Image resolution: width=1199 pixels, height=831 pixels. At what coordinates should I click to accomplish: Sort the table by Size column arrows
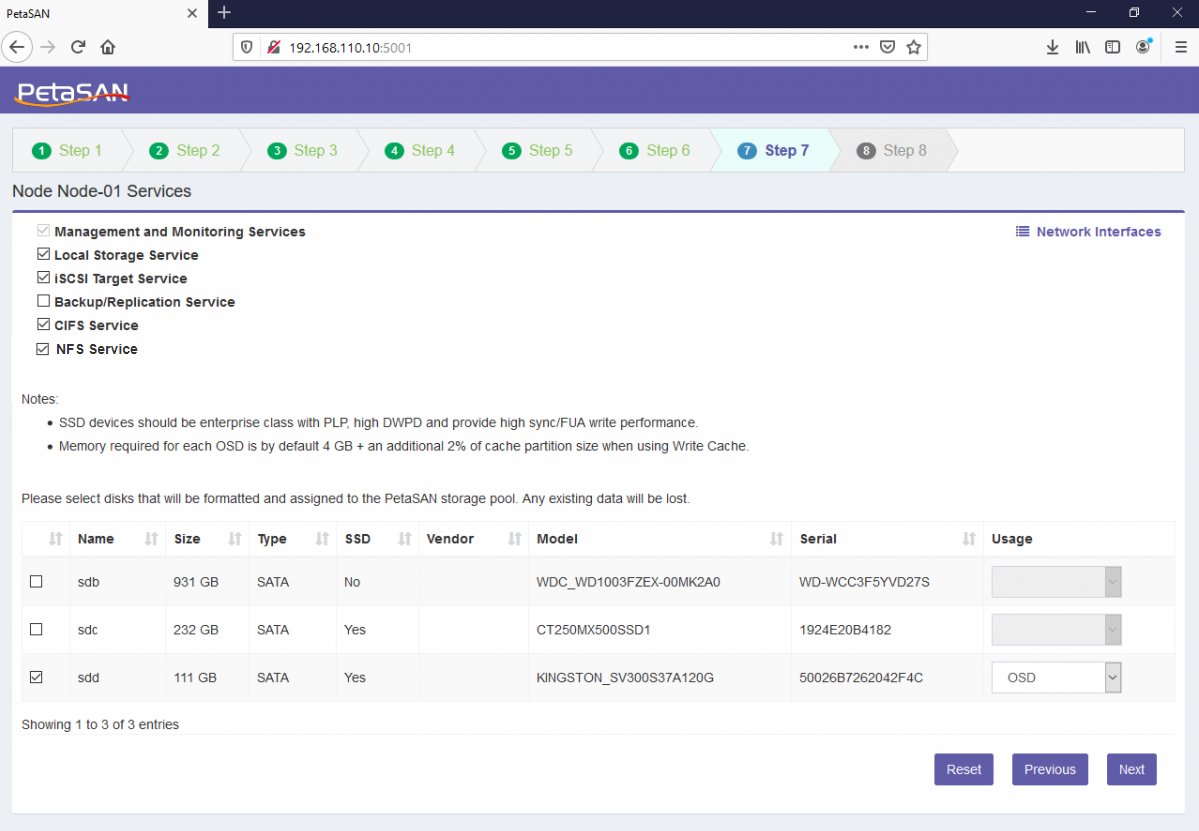(235, 539)
